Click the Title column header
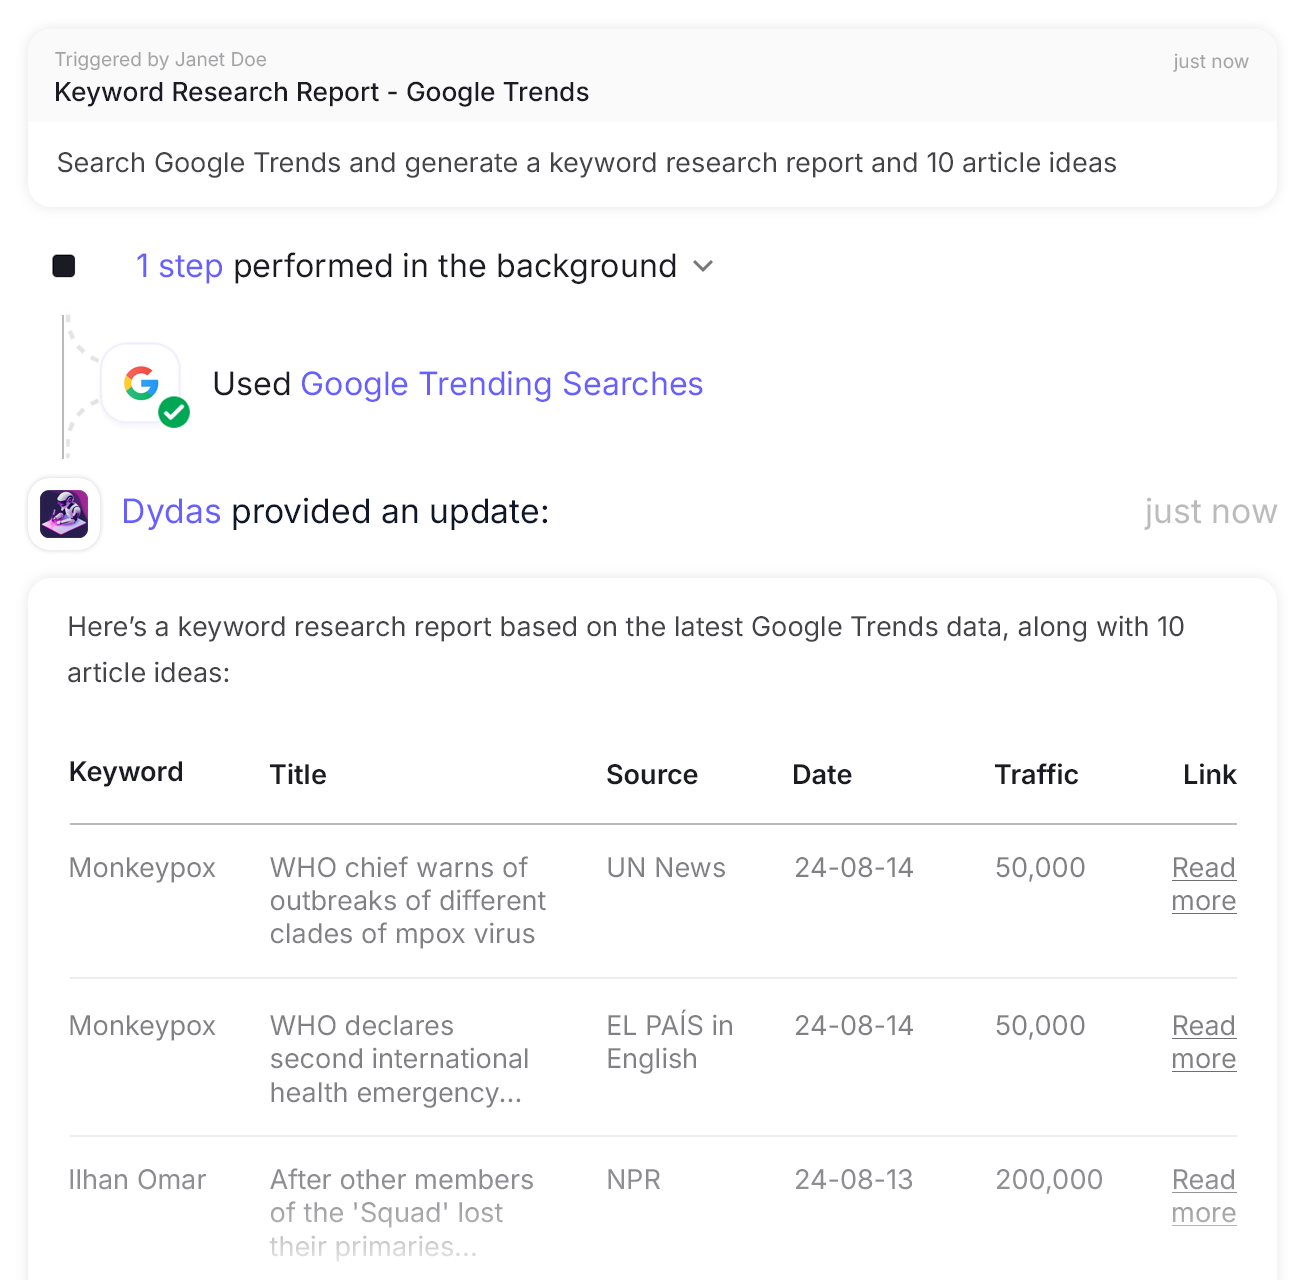The width and height of the screenshot is (1309, 1280). (298, 775)
